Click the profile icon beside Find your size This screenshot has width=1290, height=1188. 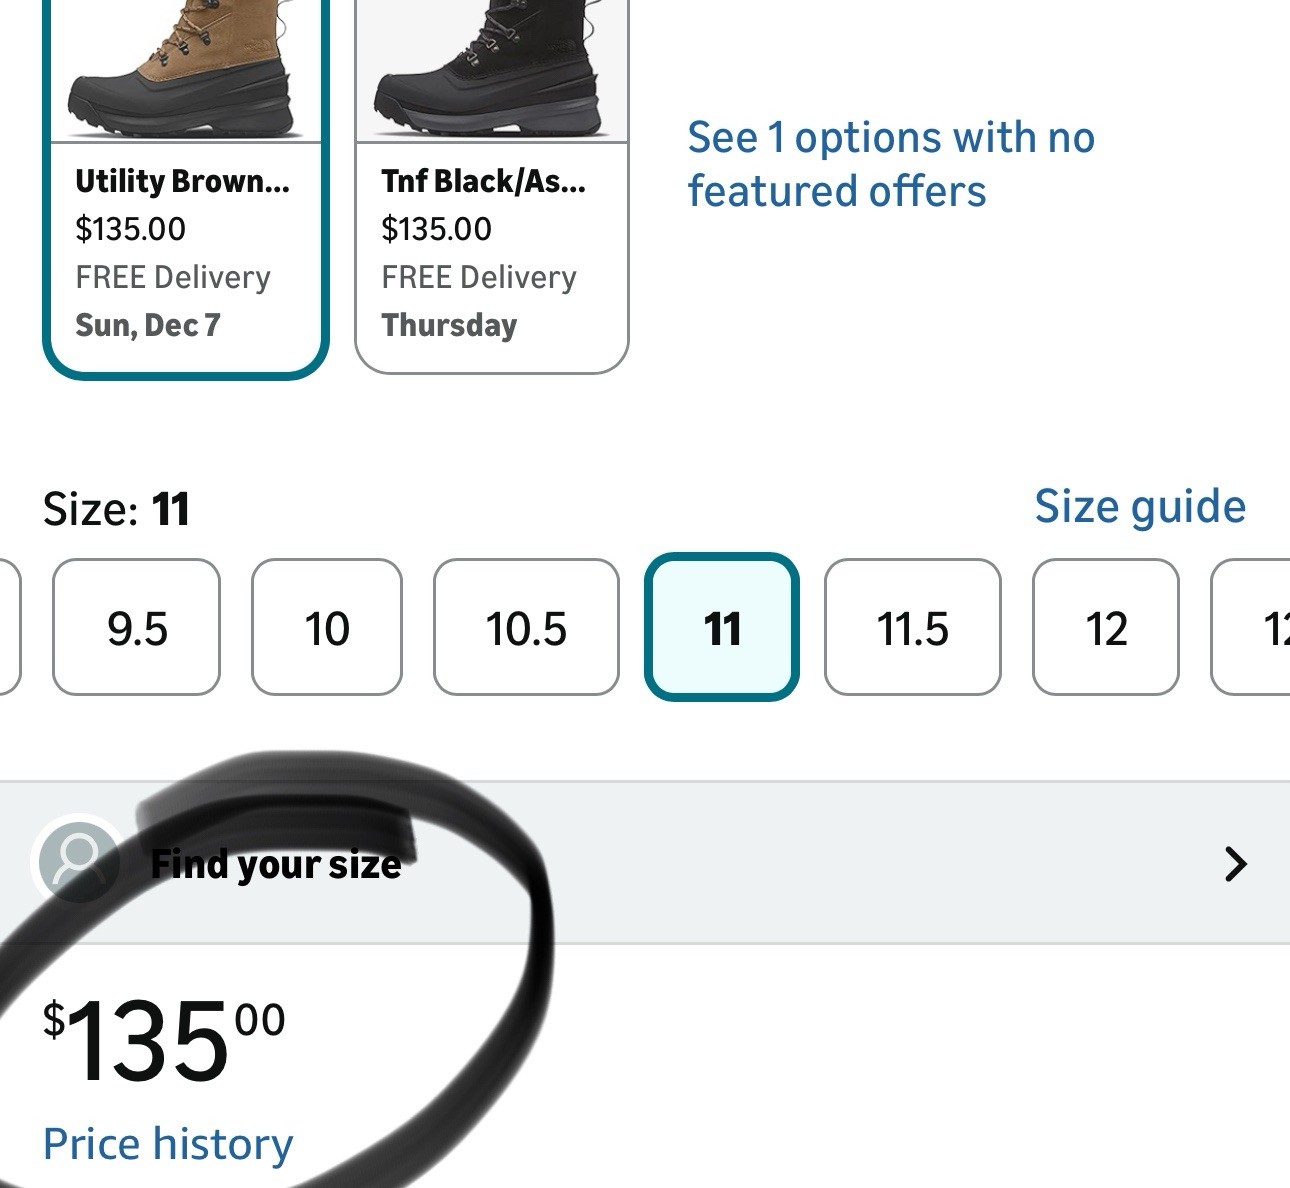(x=78, y=860)
